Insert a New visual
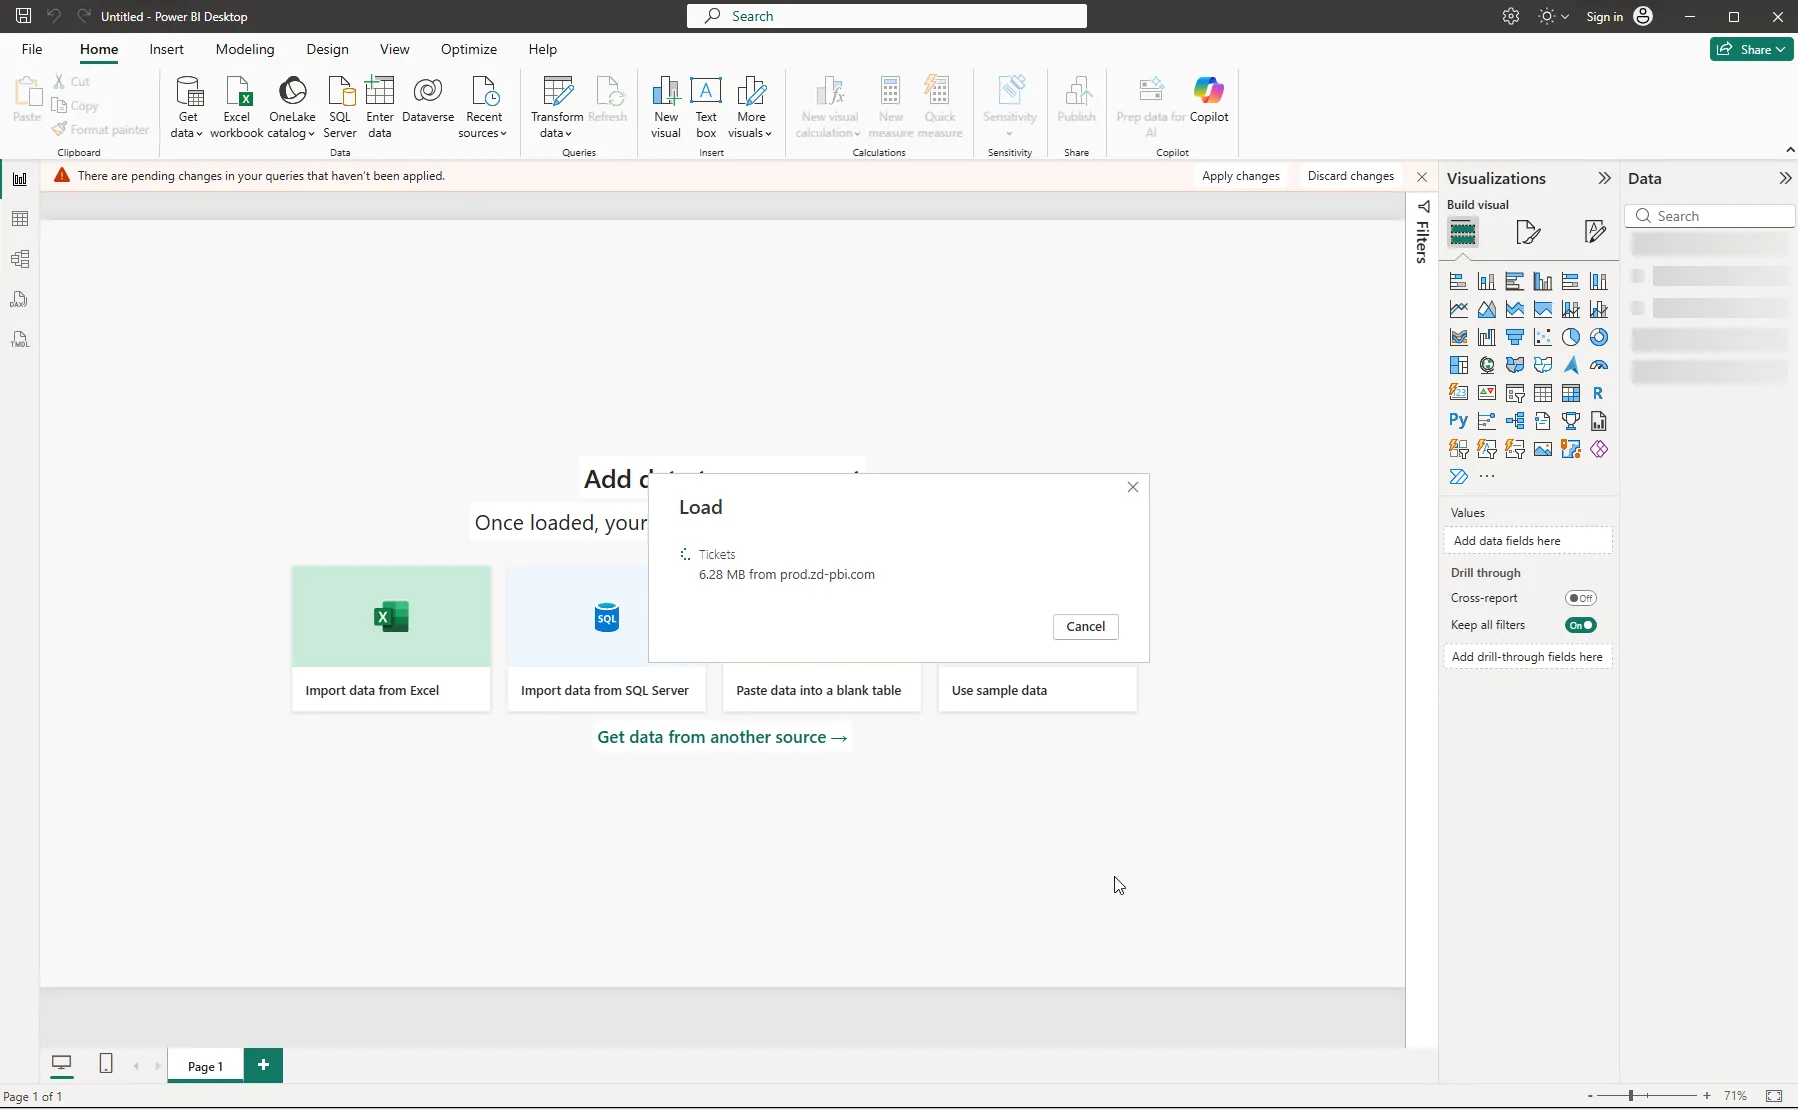This screenshot has height=1110, width=1798. point(666,107)
